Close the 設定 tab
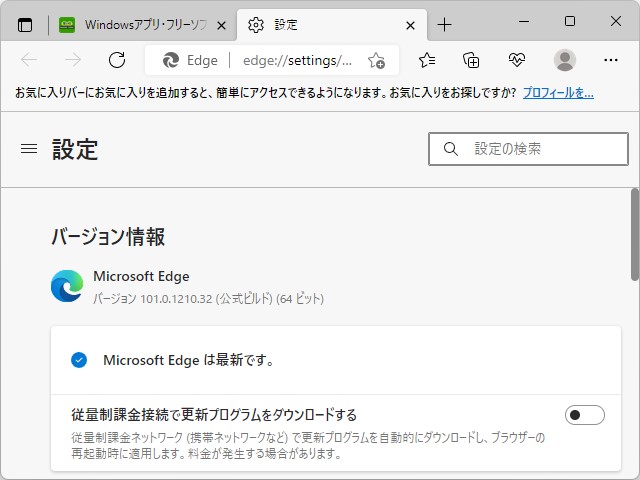Image resolution: width=640 pixels, height=480 pixels. 411,26
